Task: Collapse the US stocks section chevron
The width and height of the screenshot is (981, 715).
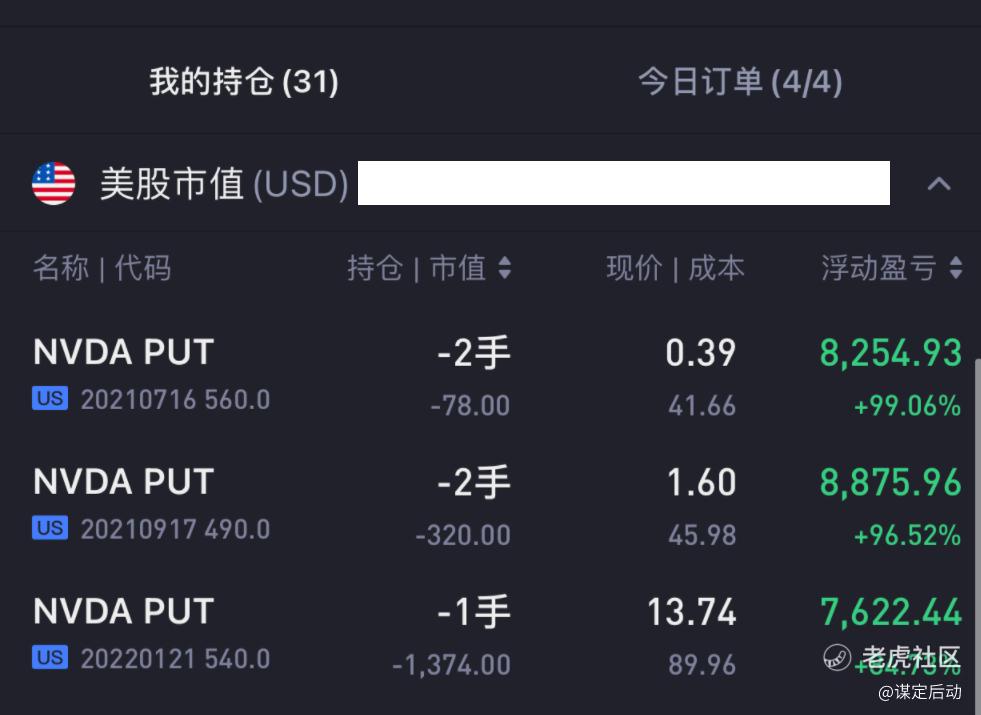Action: (938, 184)
